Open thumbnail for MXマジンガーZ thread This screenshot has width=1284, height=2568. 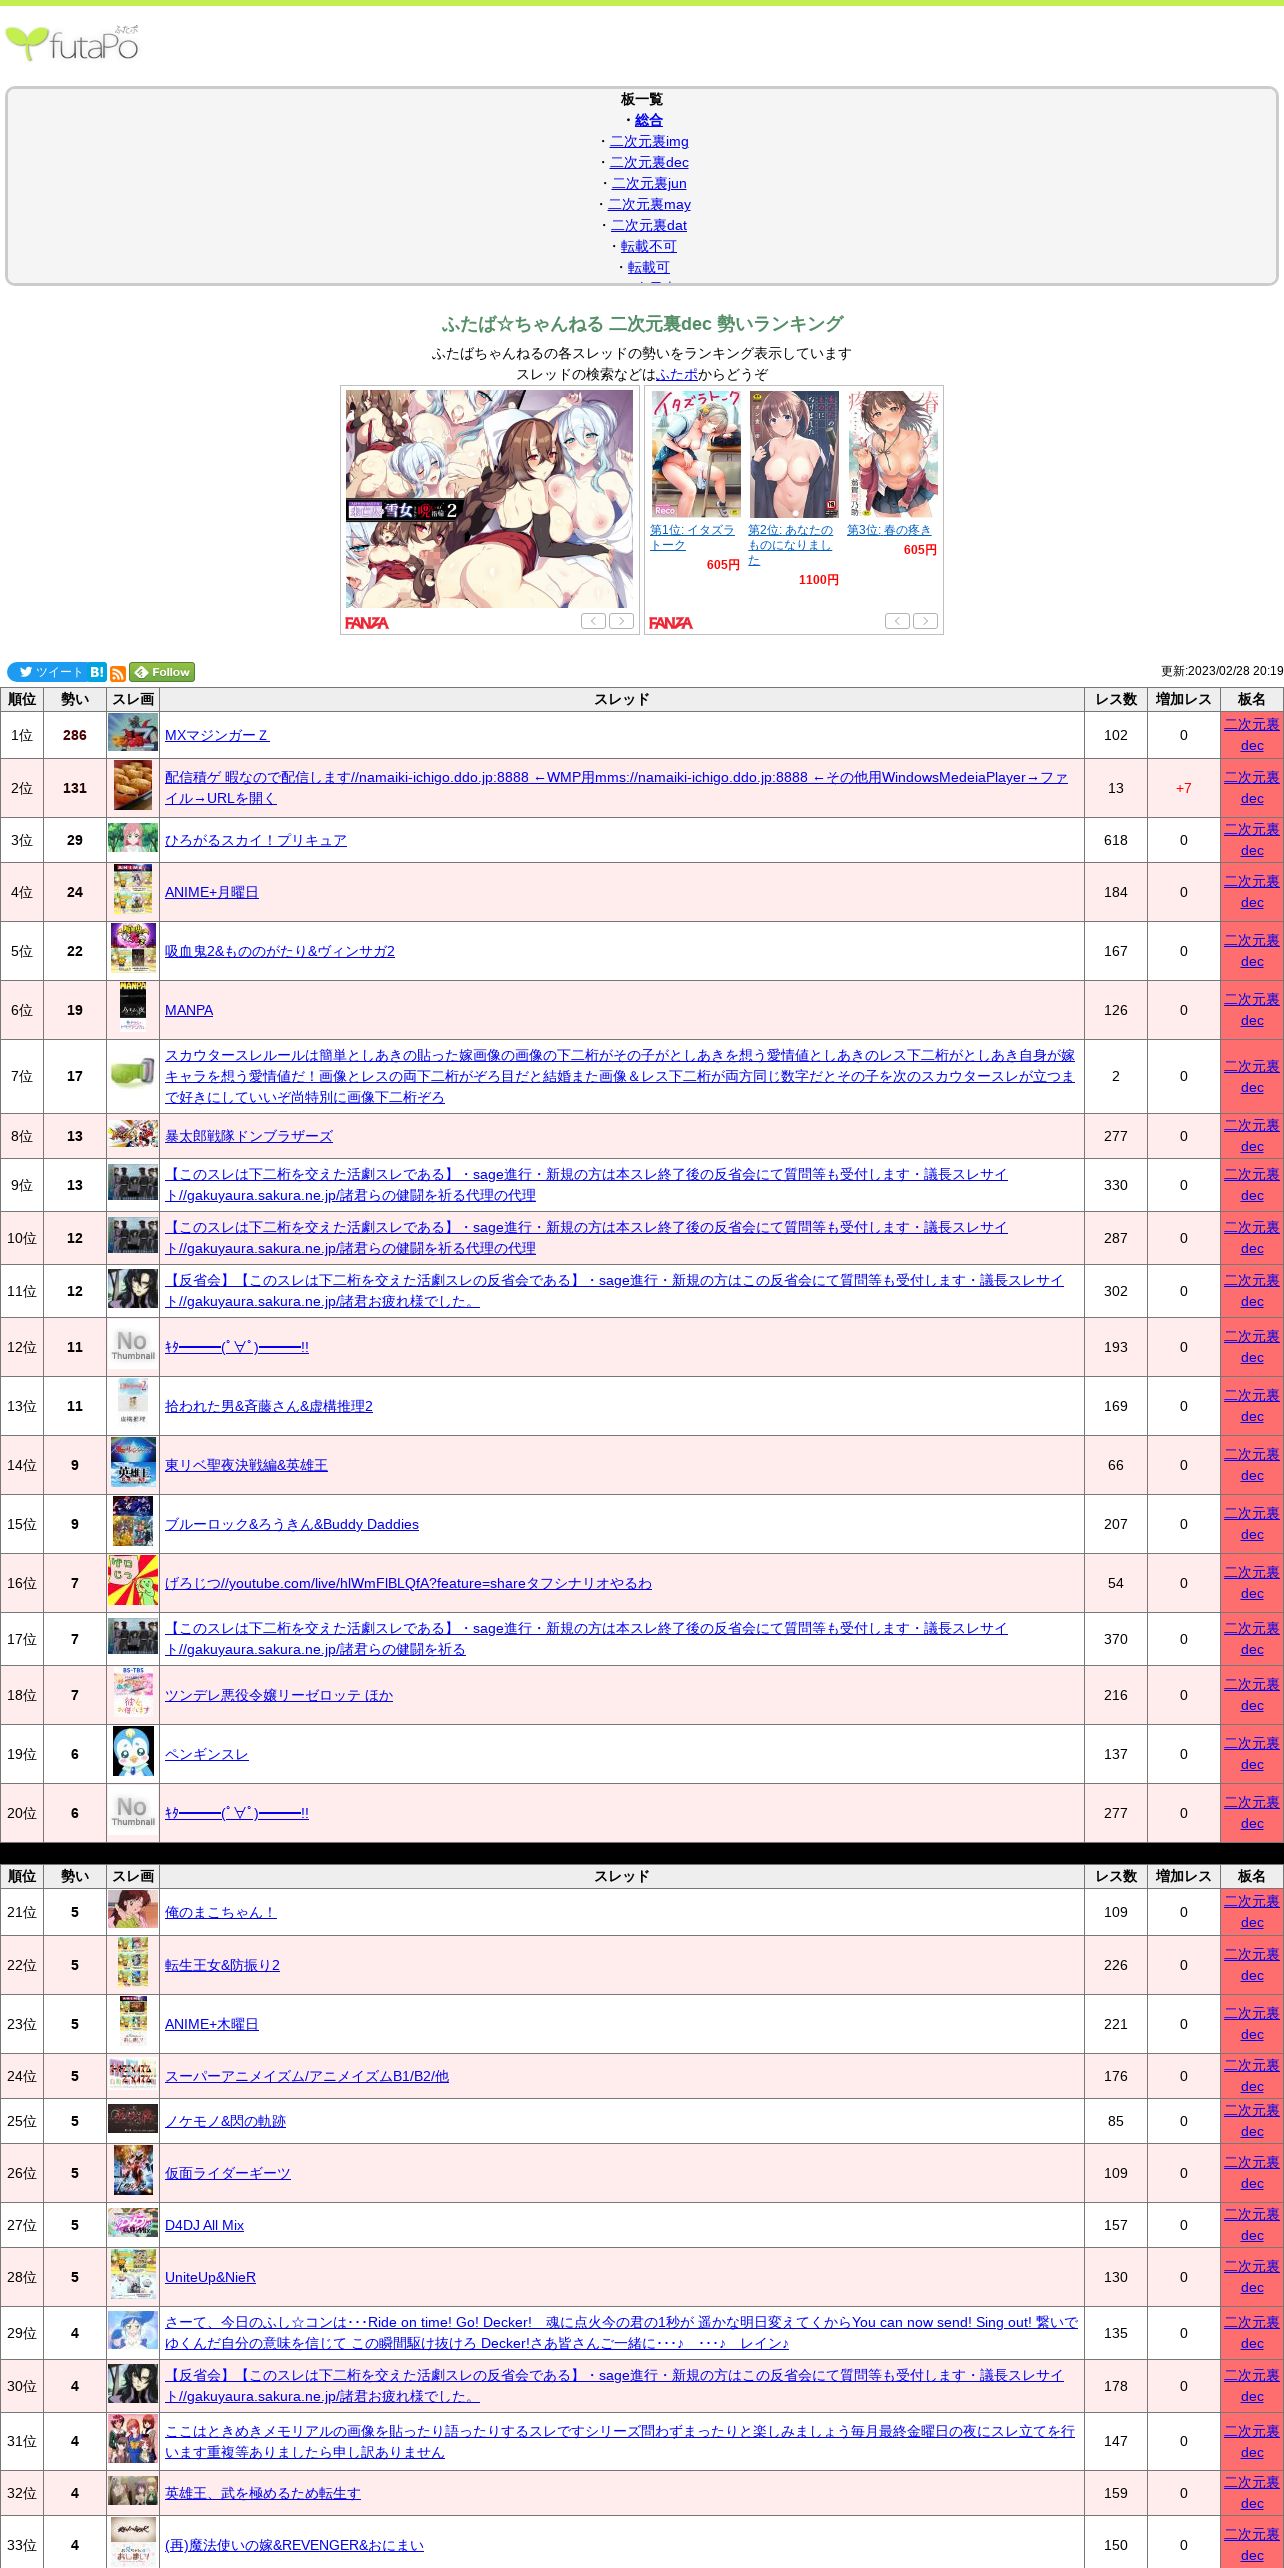pyautogui.click(x=133, y=733)
